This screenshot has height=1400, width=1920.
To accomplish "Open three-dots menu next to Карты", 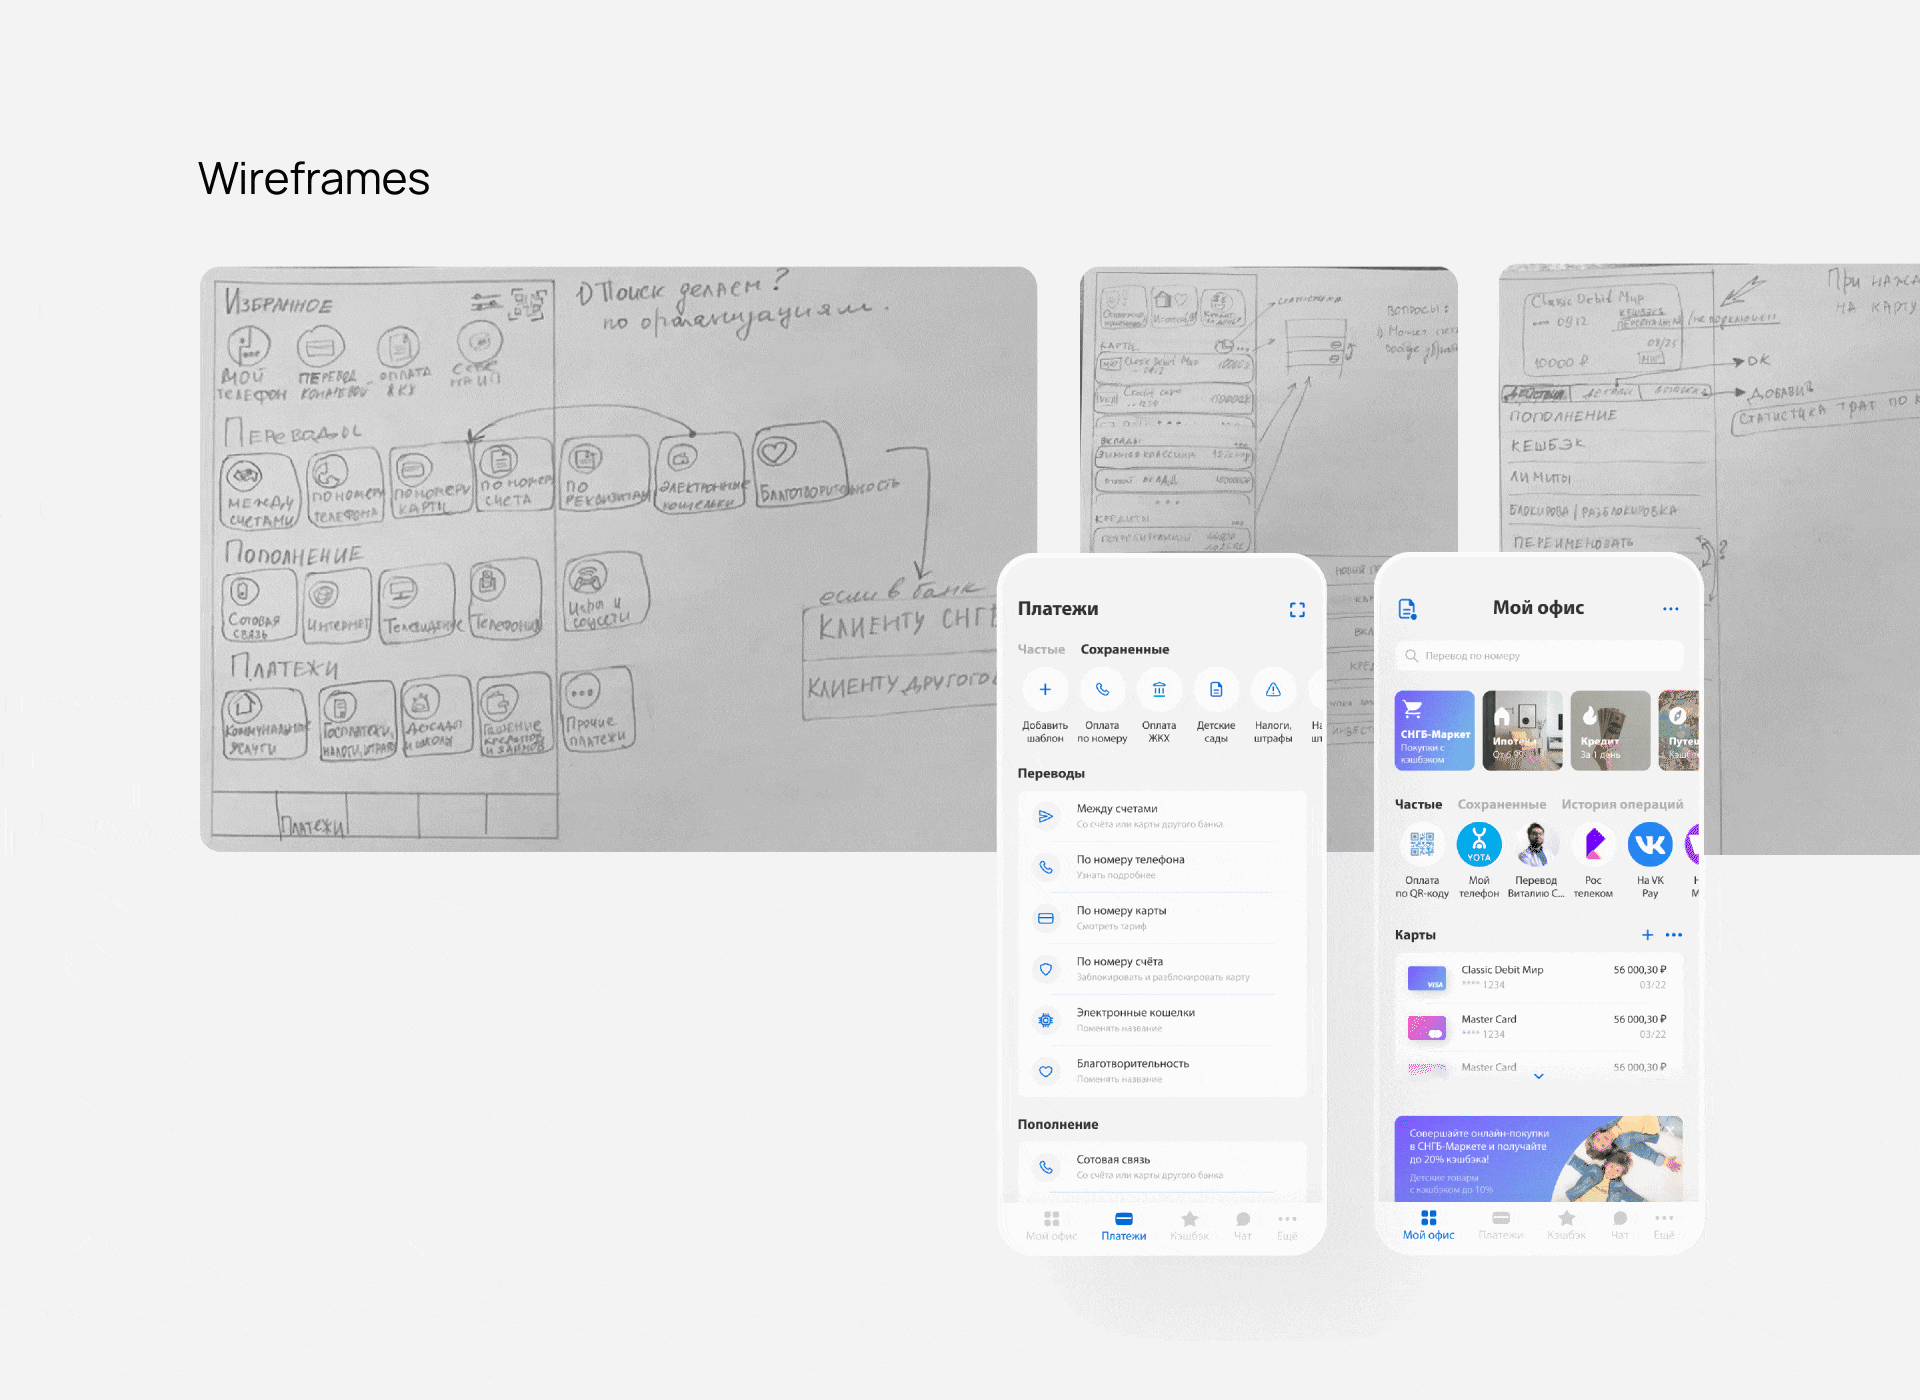I will tap(1674, 935).
